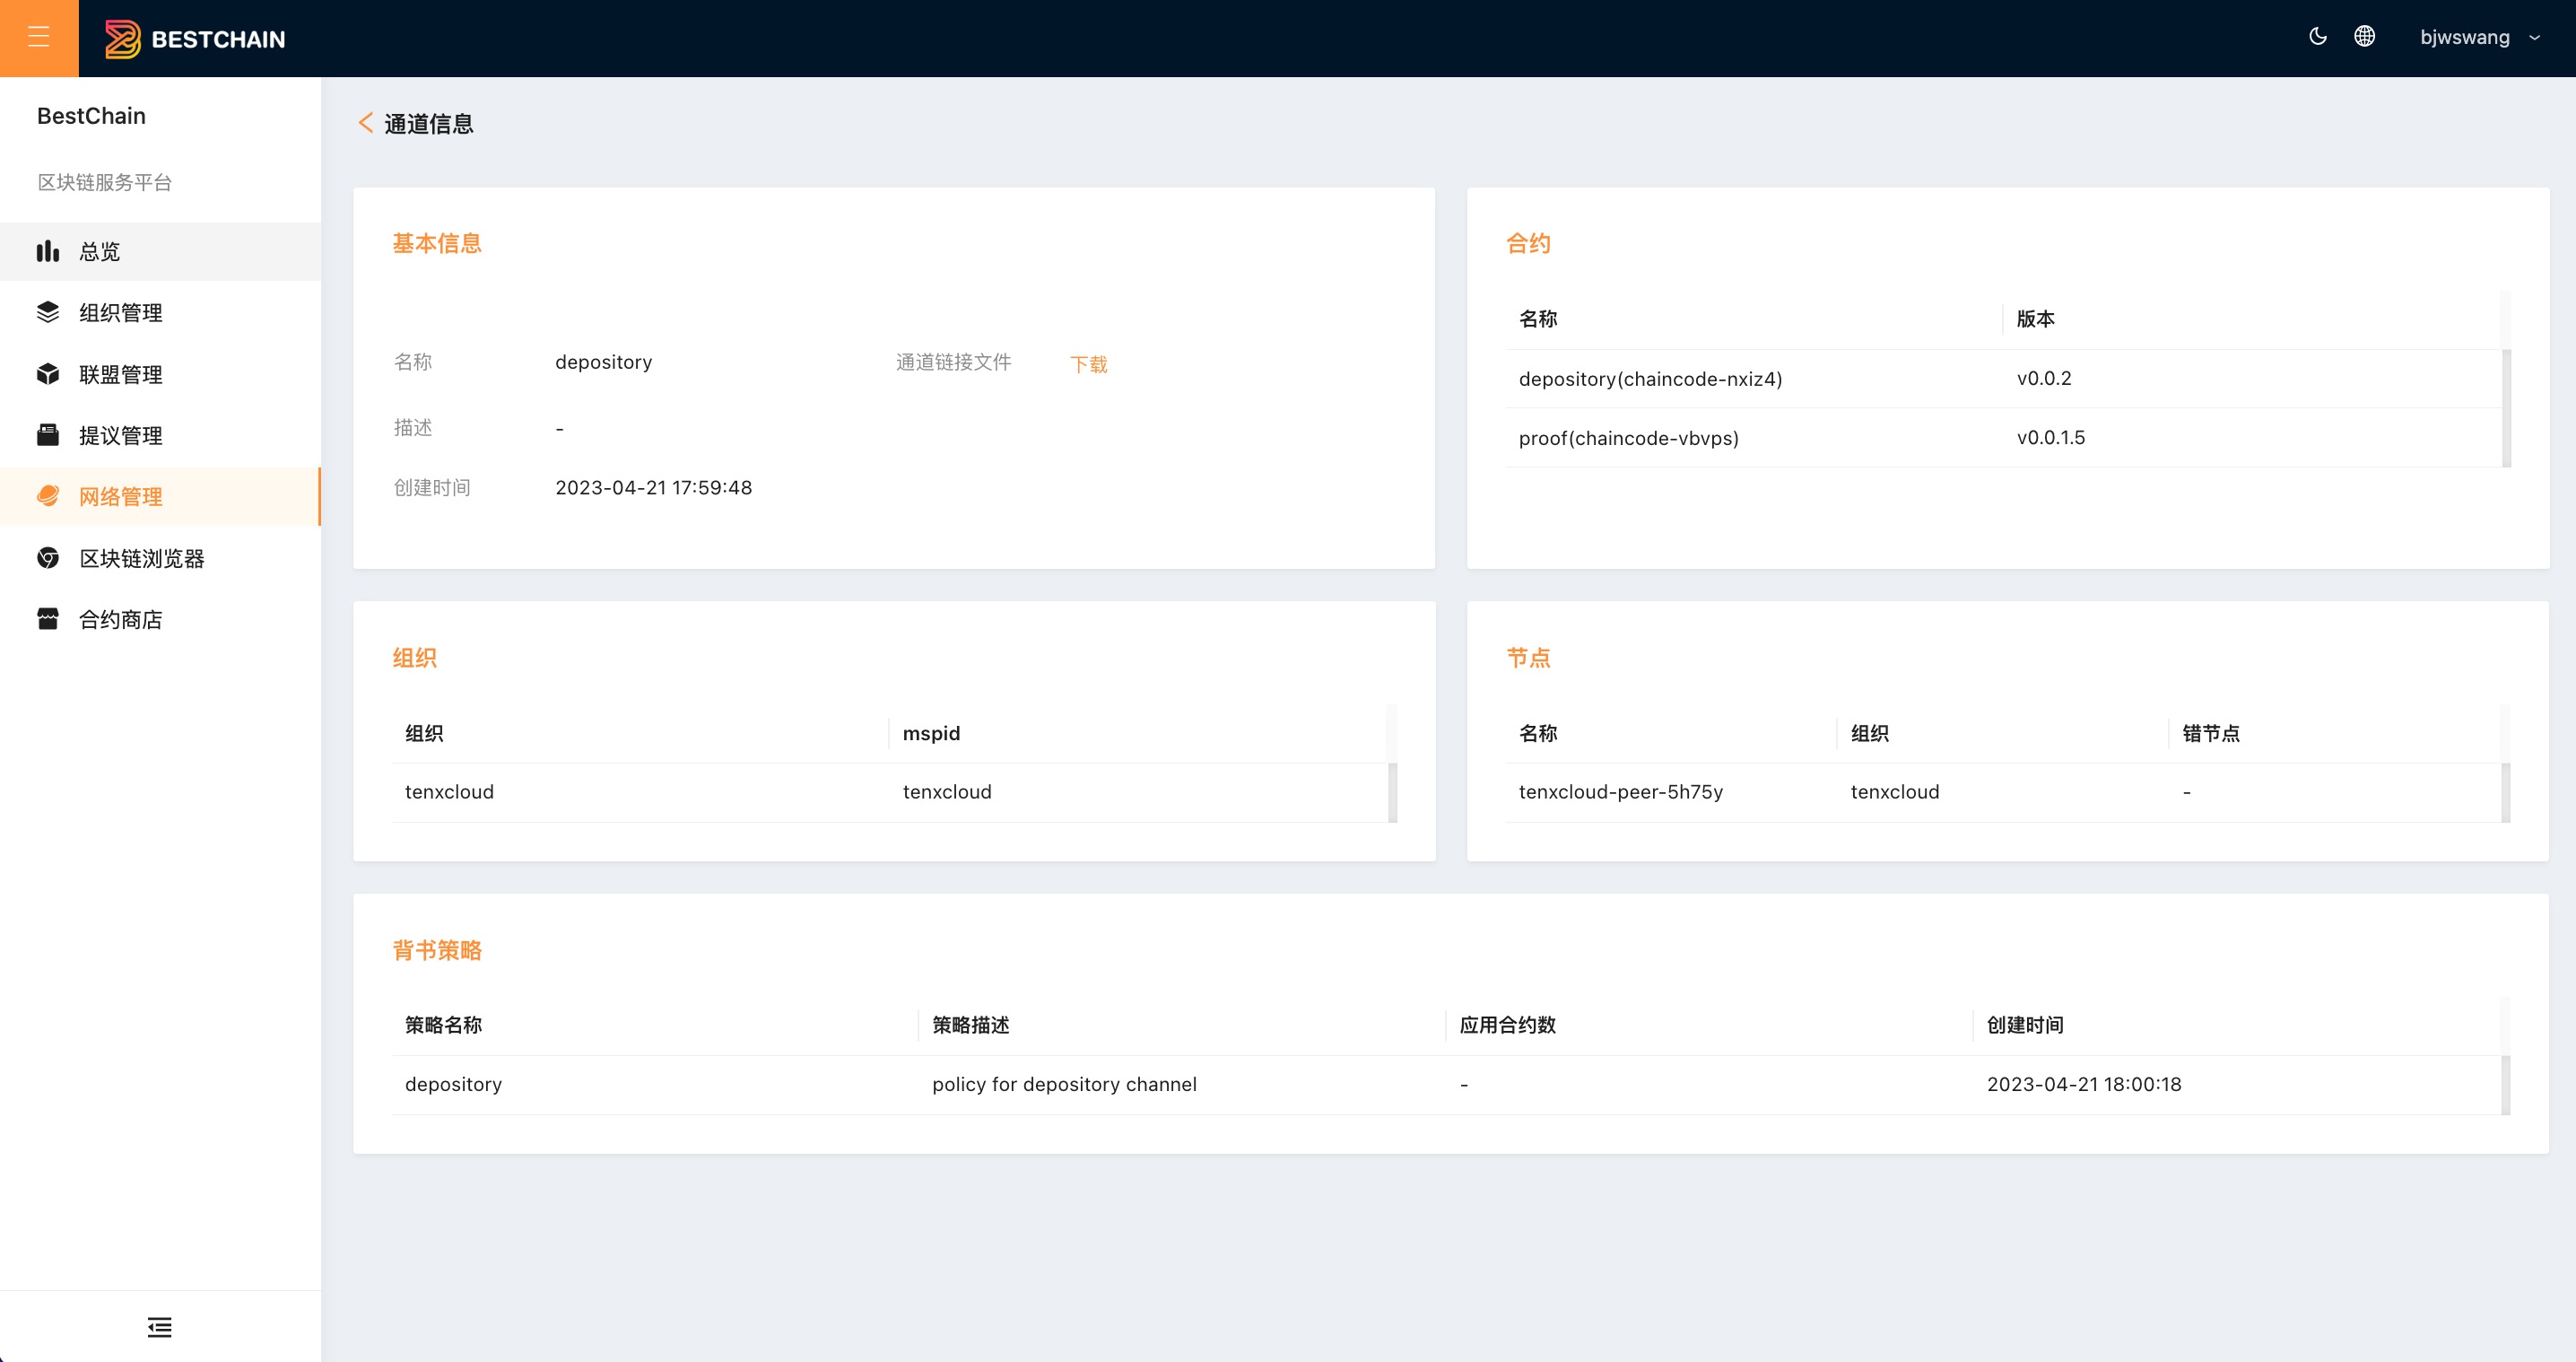
Task: Click the tenxcloud cell under mspid
Action: pos(946,792)
